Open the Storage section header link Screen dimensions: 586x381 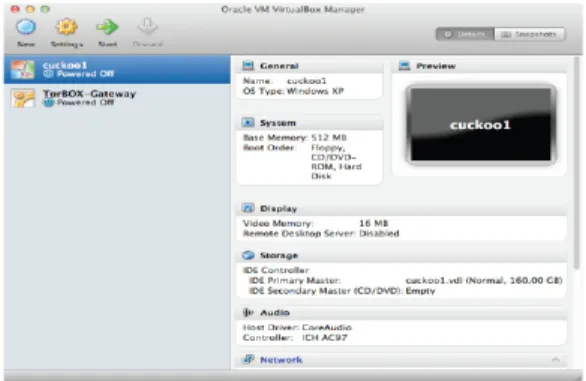(x=279, y=256)
